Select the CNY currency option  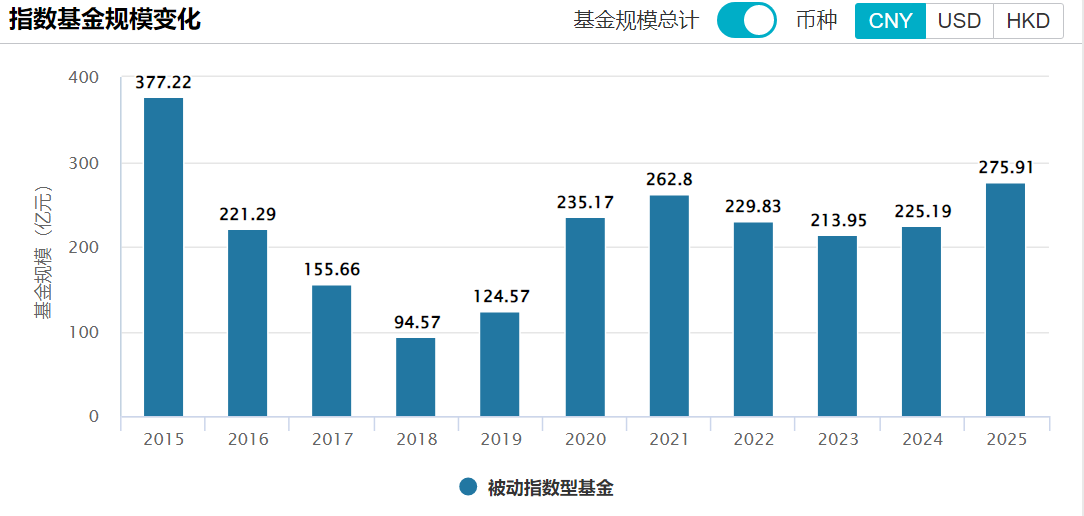(x=890, y=21)
